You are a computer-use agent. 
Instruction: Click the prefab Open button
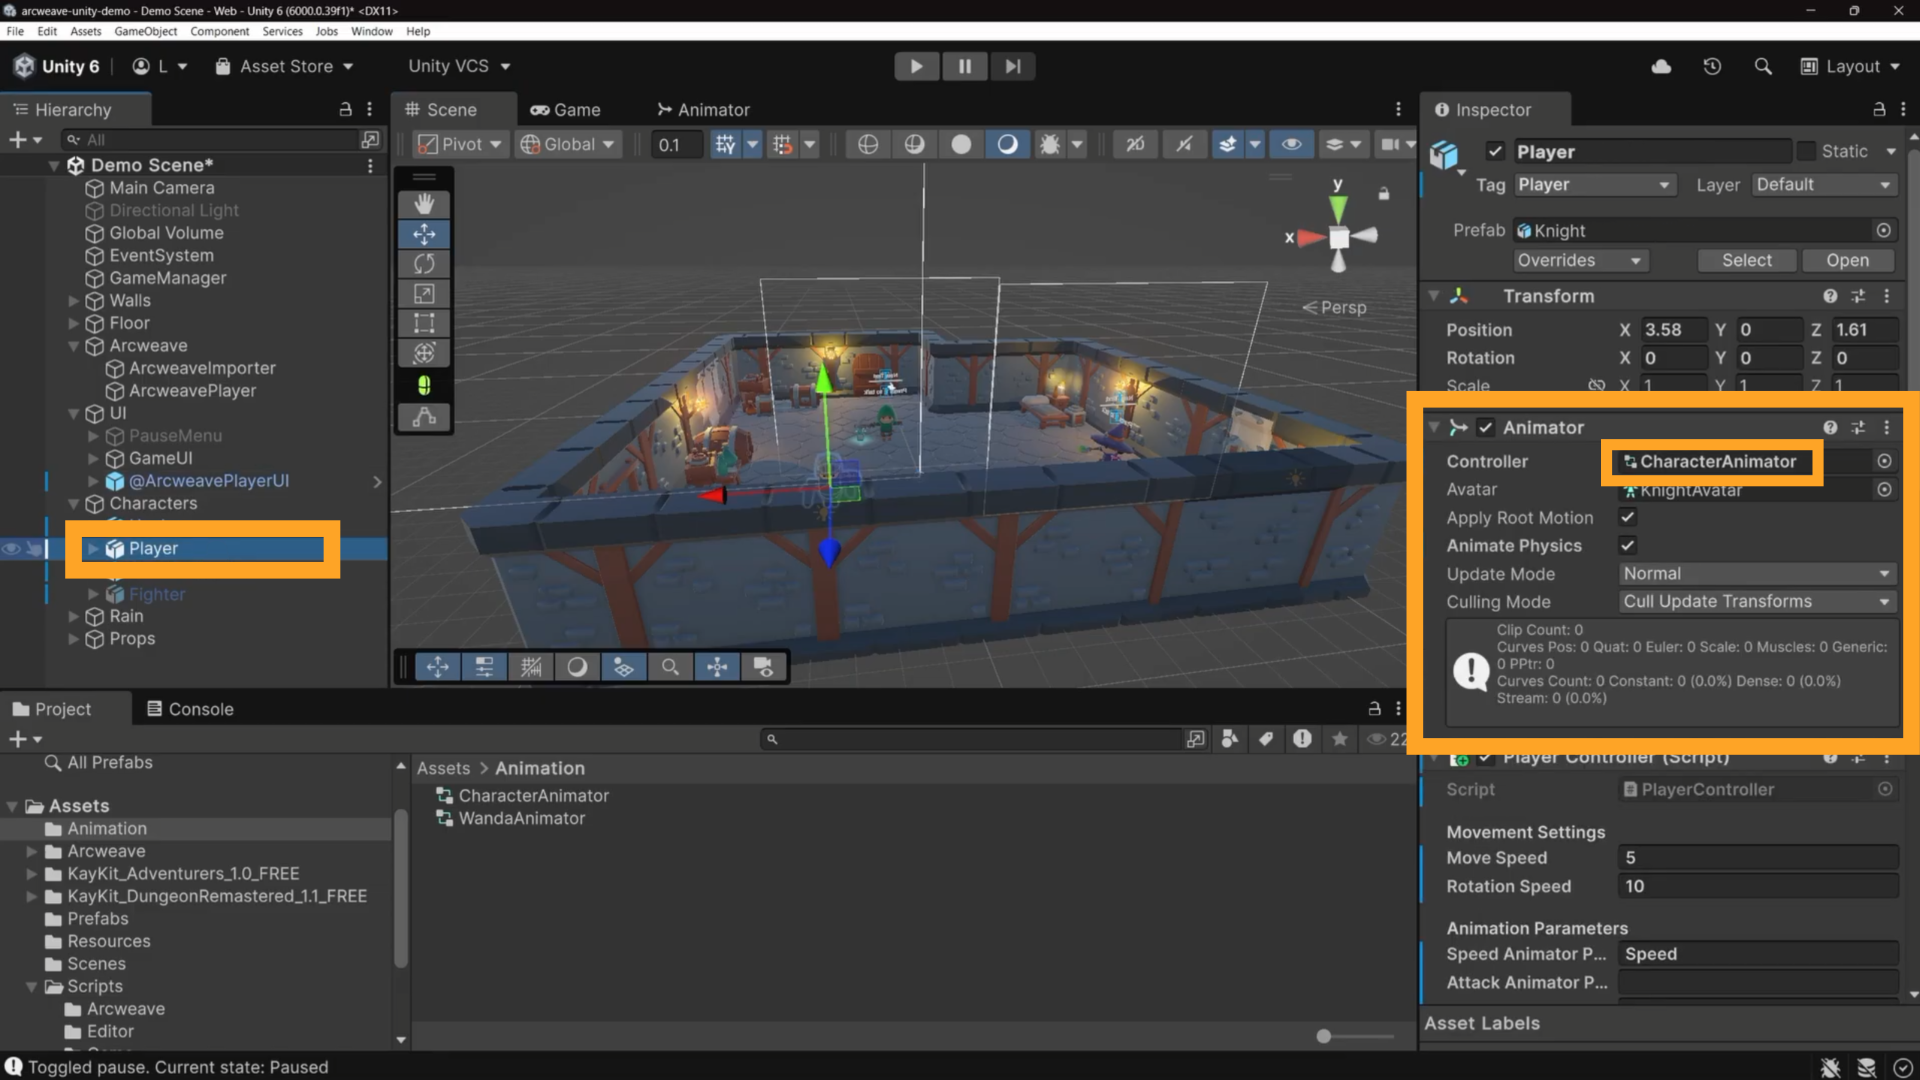pyautogui.click(x=1847, y=260)
